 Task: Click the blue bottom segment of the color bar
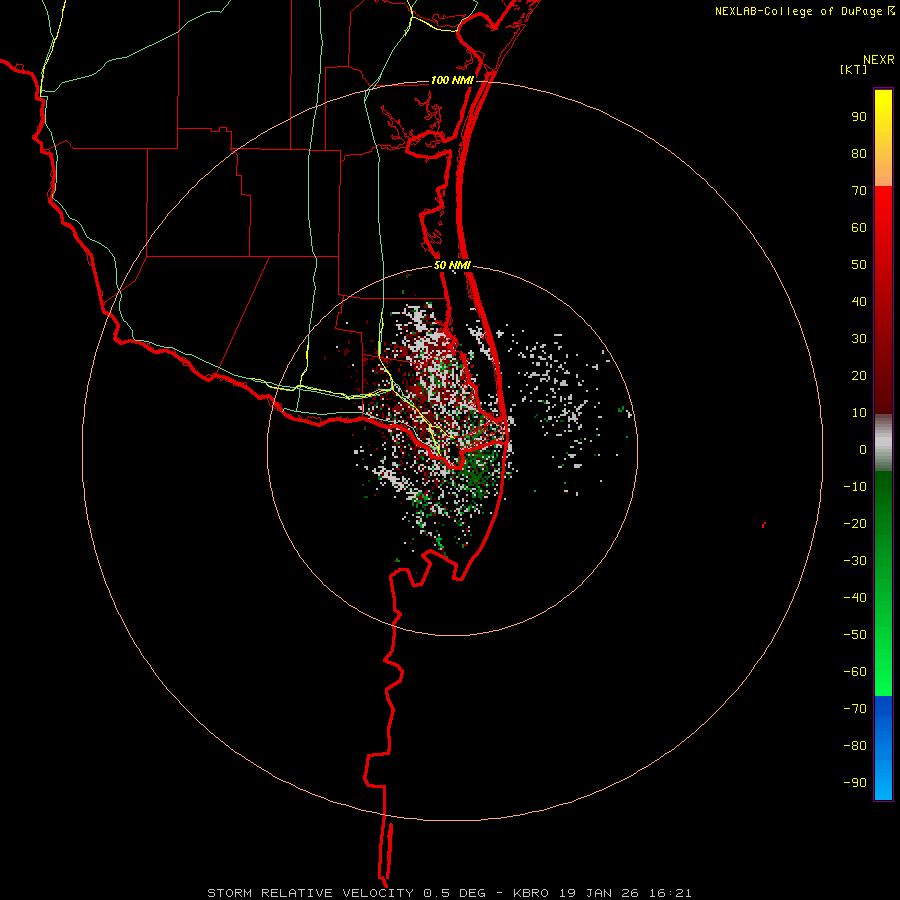coord(883,748)
